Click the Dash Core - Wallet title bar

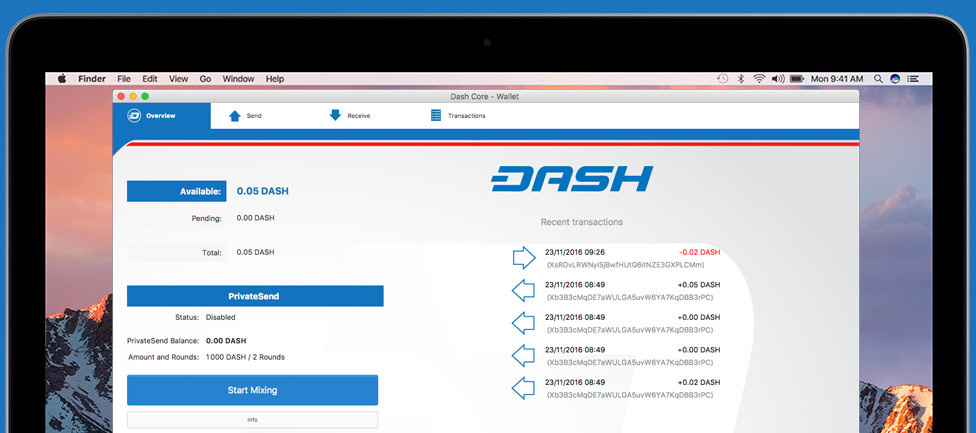(485, 96)
